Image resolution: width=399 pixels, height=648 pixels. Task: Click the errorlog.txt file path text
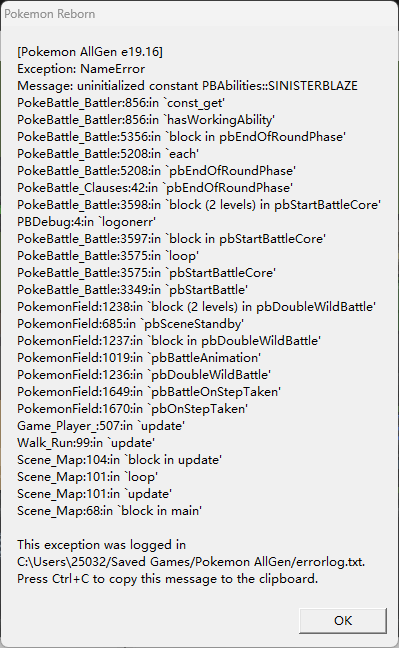pos(191,562)
